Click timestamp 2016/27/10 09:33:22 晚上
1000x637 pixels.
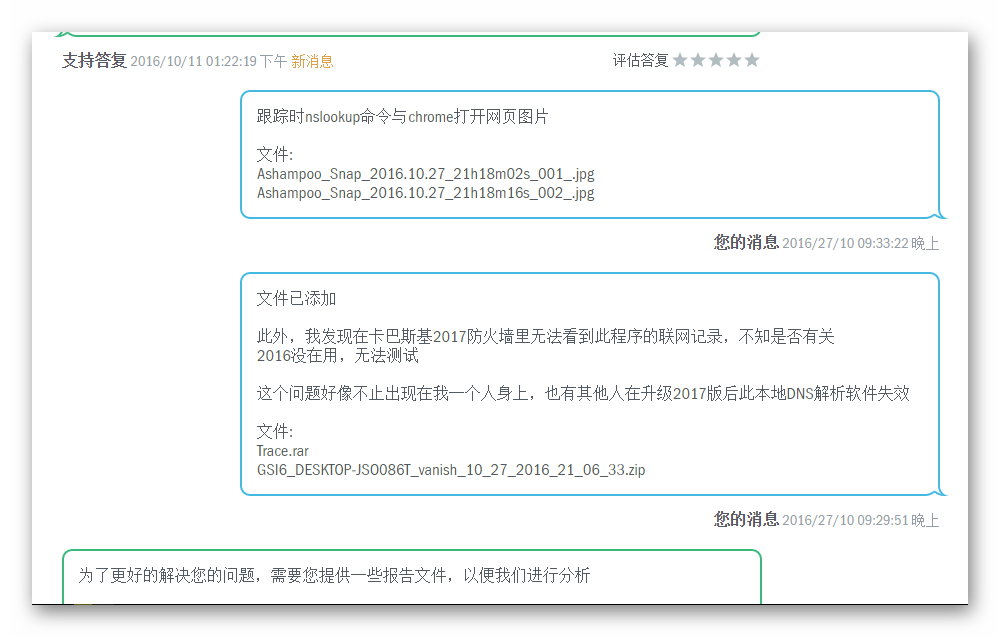[x=860, y=243]
